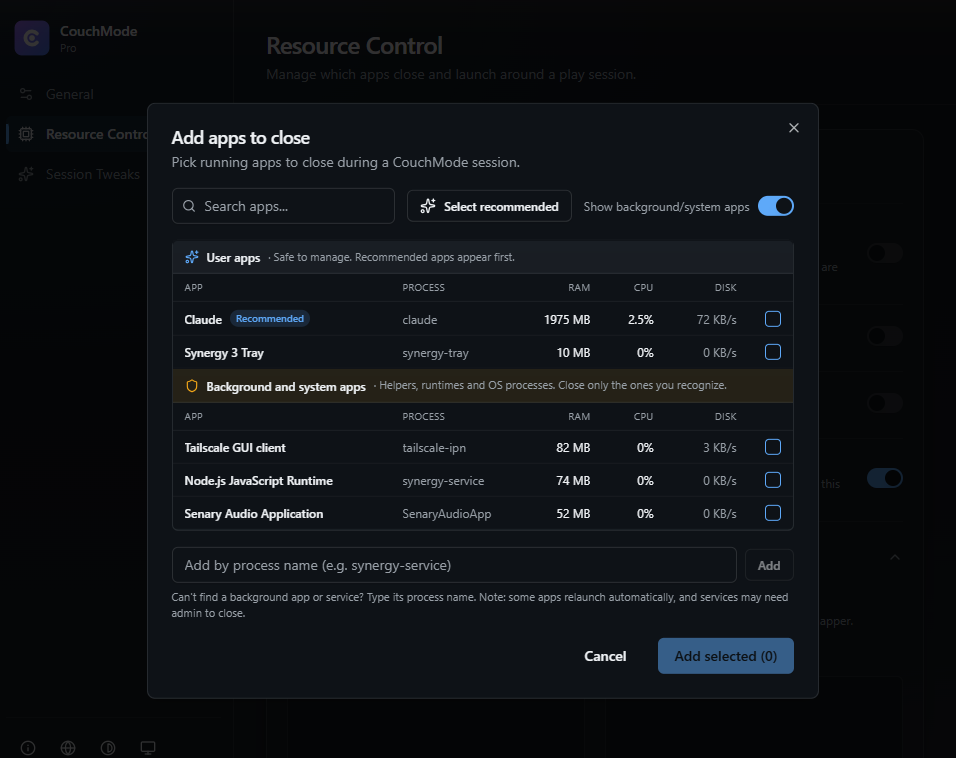This screenshot has height=758, width=956.
Task: Click the Cancel button
Action: coord(605,656)
